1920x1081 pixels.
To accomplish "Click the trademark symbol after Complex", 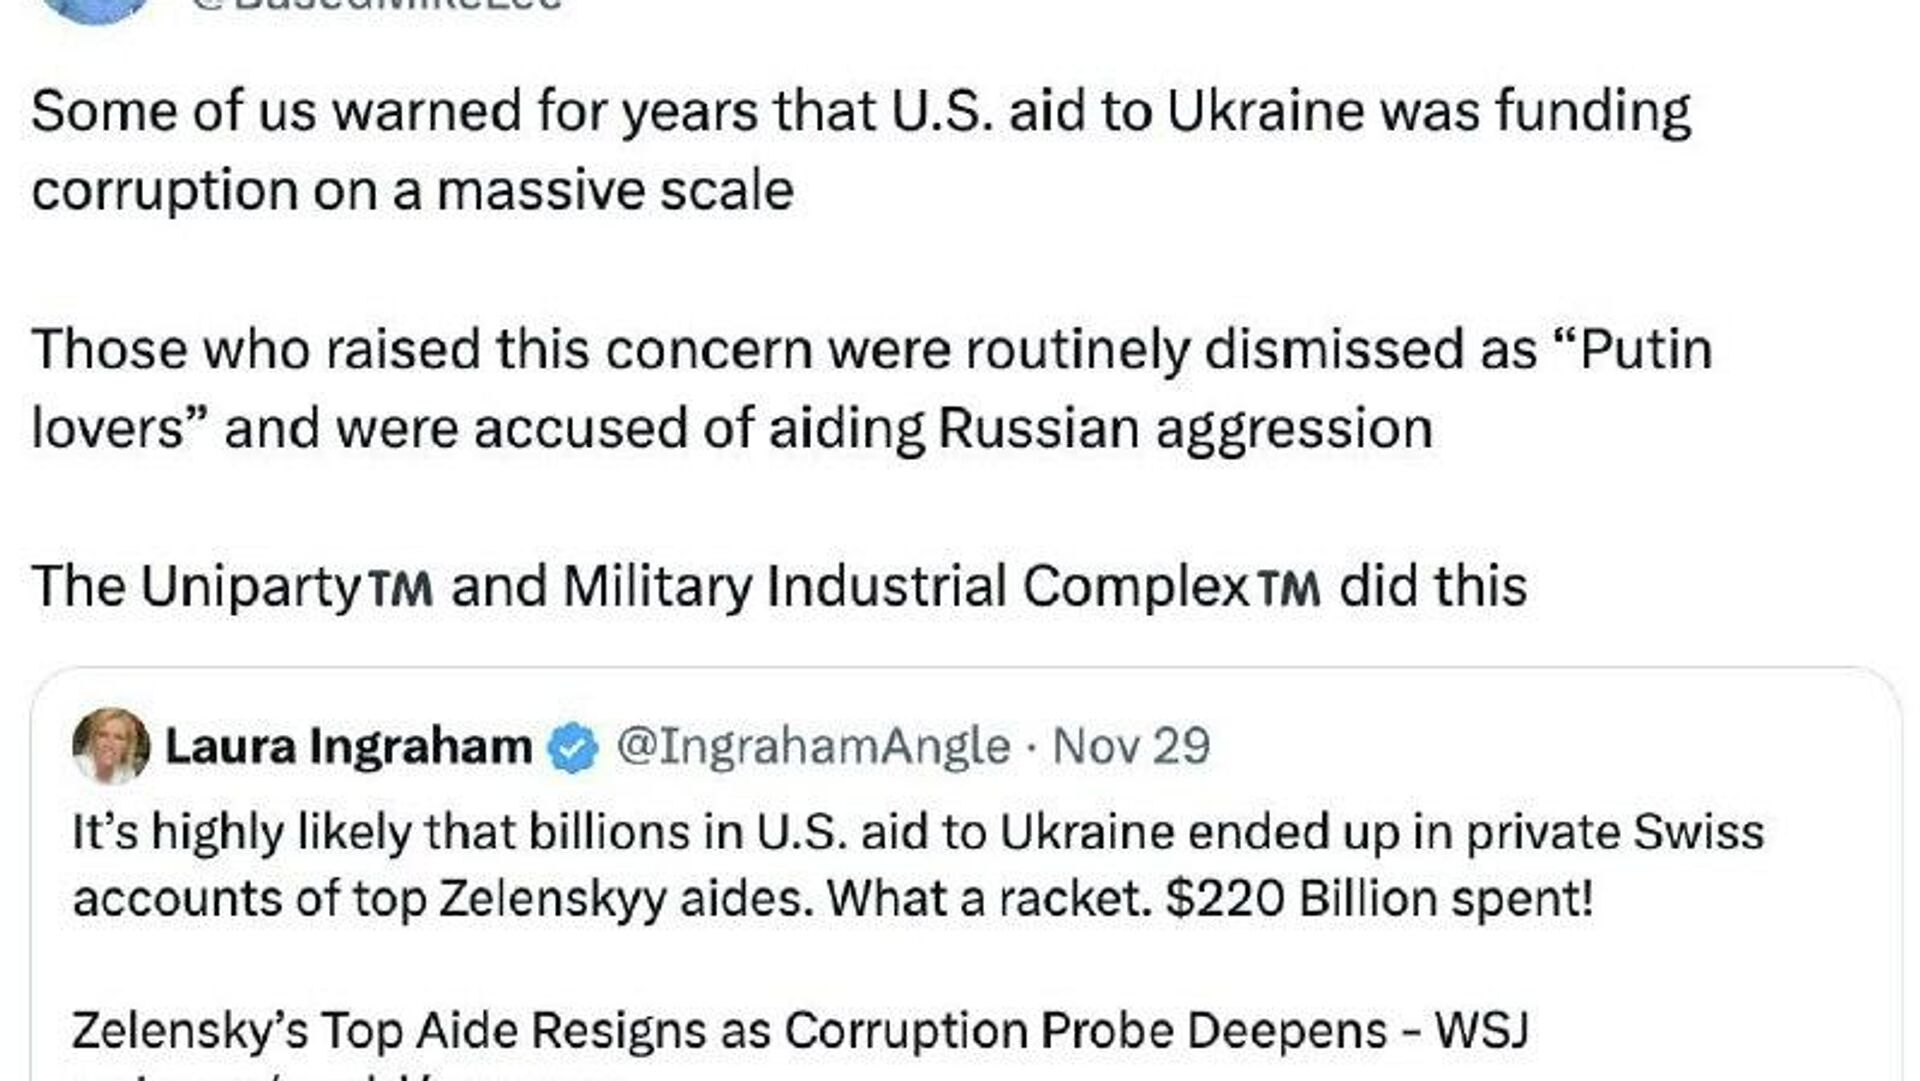I will coord(1287,589).
